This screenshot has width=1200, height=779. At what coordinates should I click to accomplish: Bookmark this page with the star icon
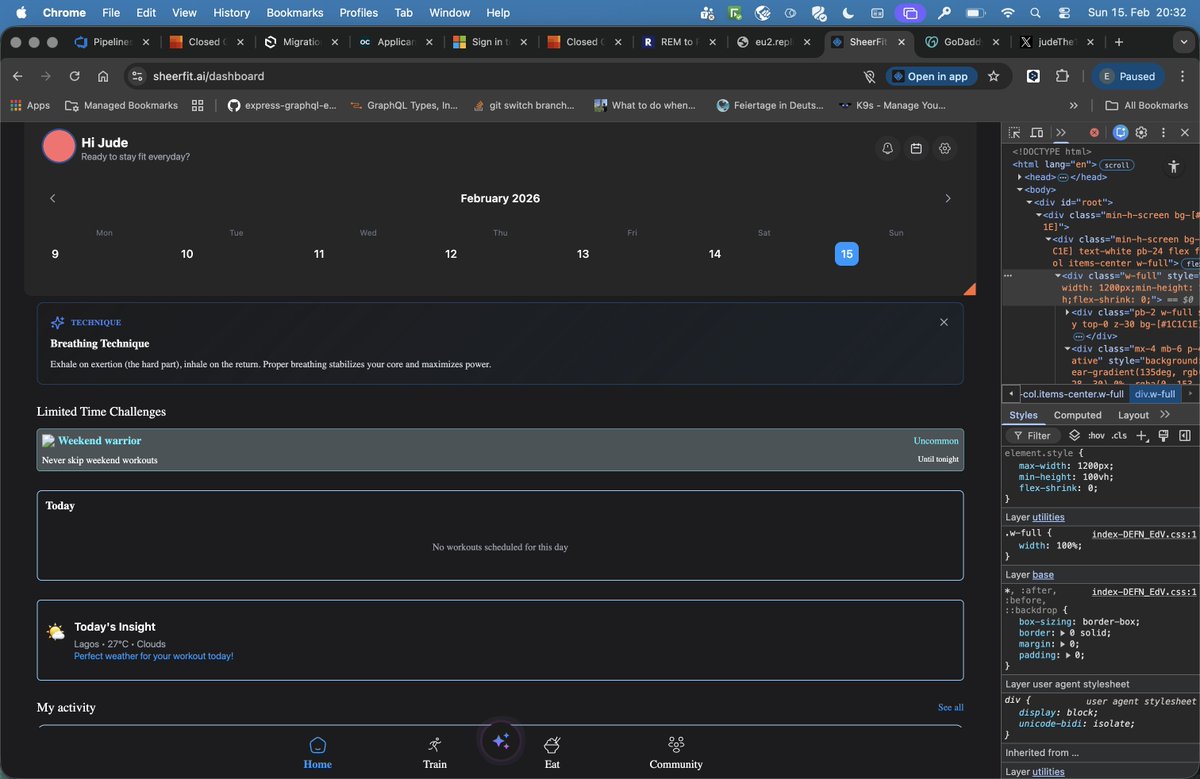993,76
